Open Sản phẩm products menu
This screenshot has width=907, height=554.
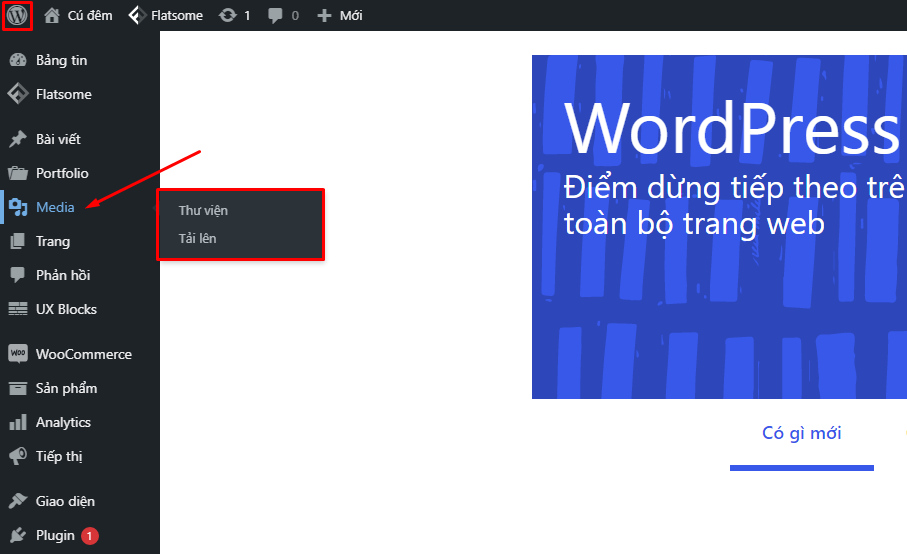[x=67, y=388]
